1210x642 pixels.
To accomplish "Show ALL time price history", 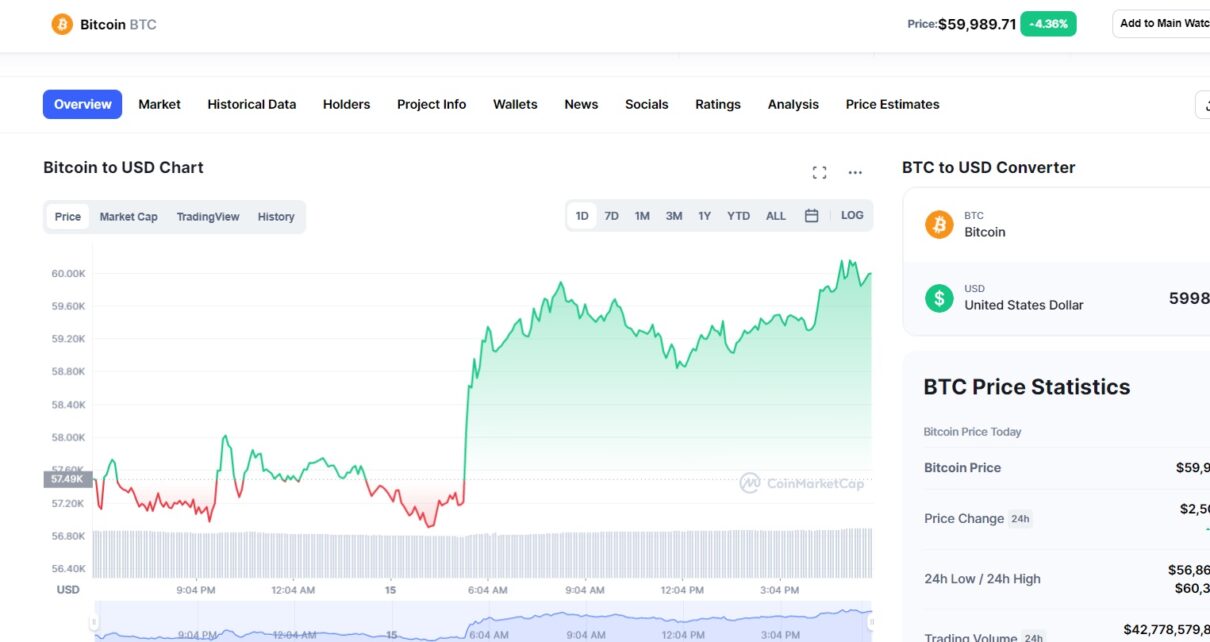I will point(776,216).
